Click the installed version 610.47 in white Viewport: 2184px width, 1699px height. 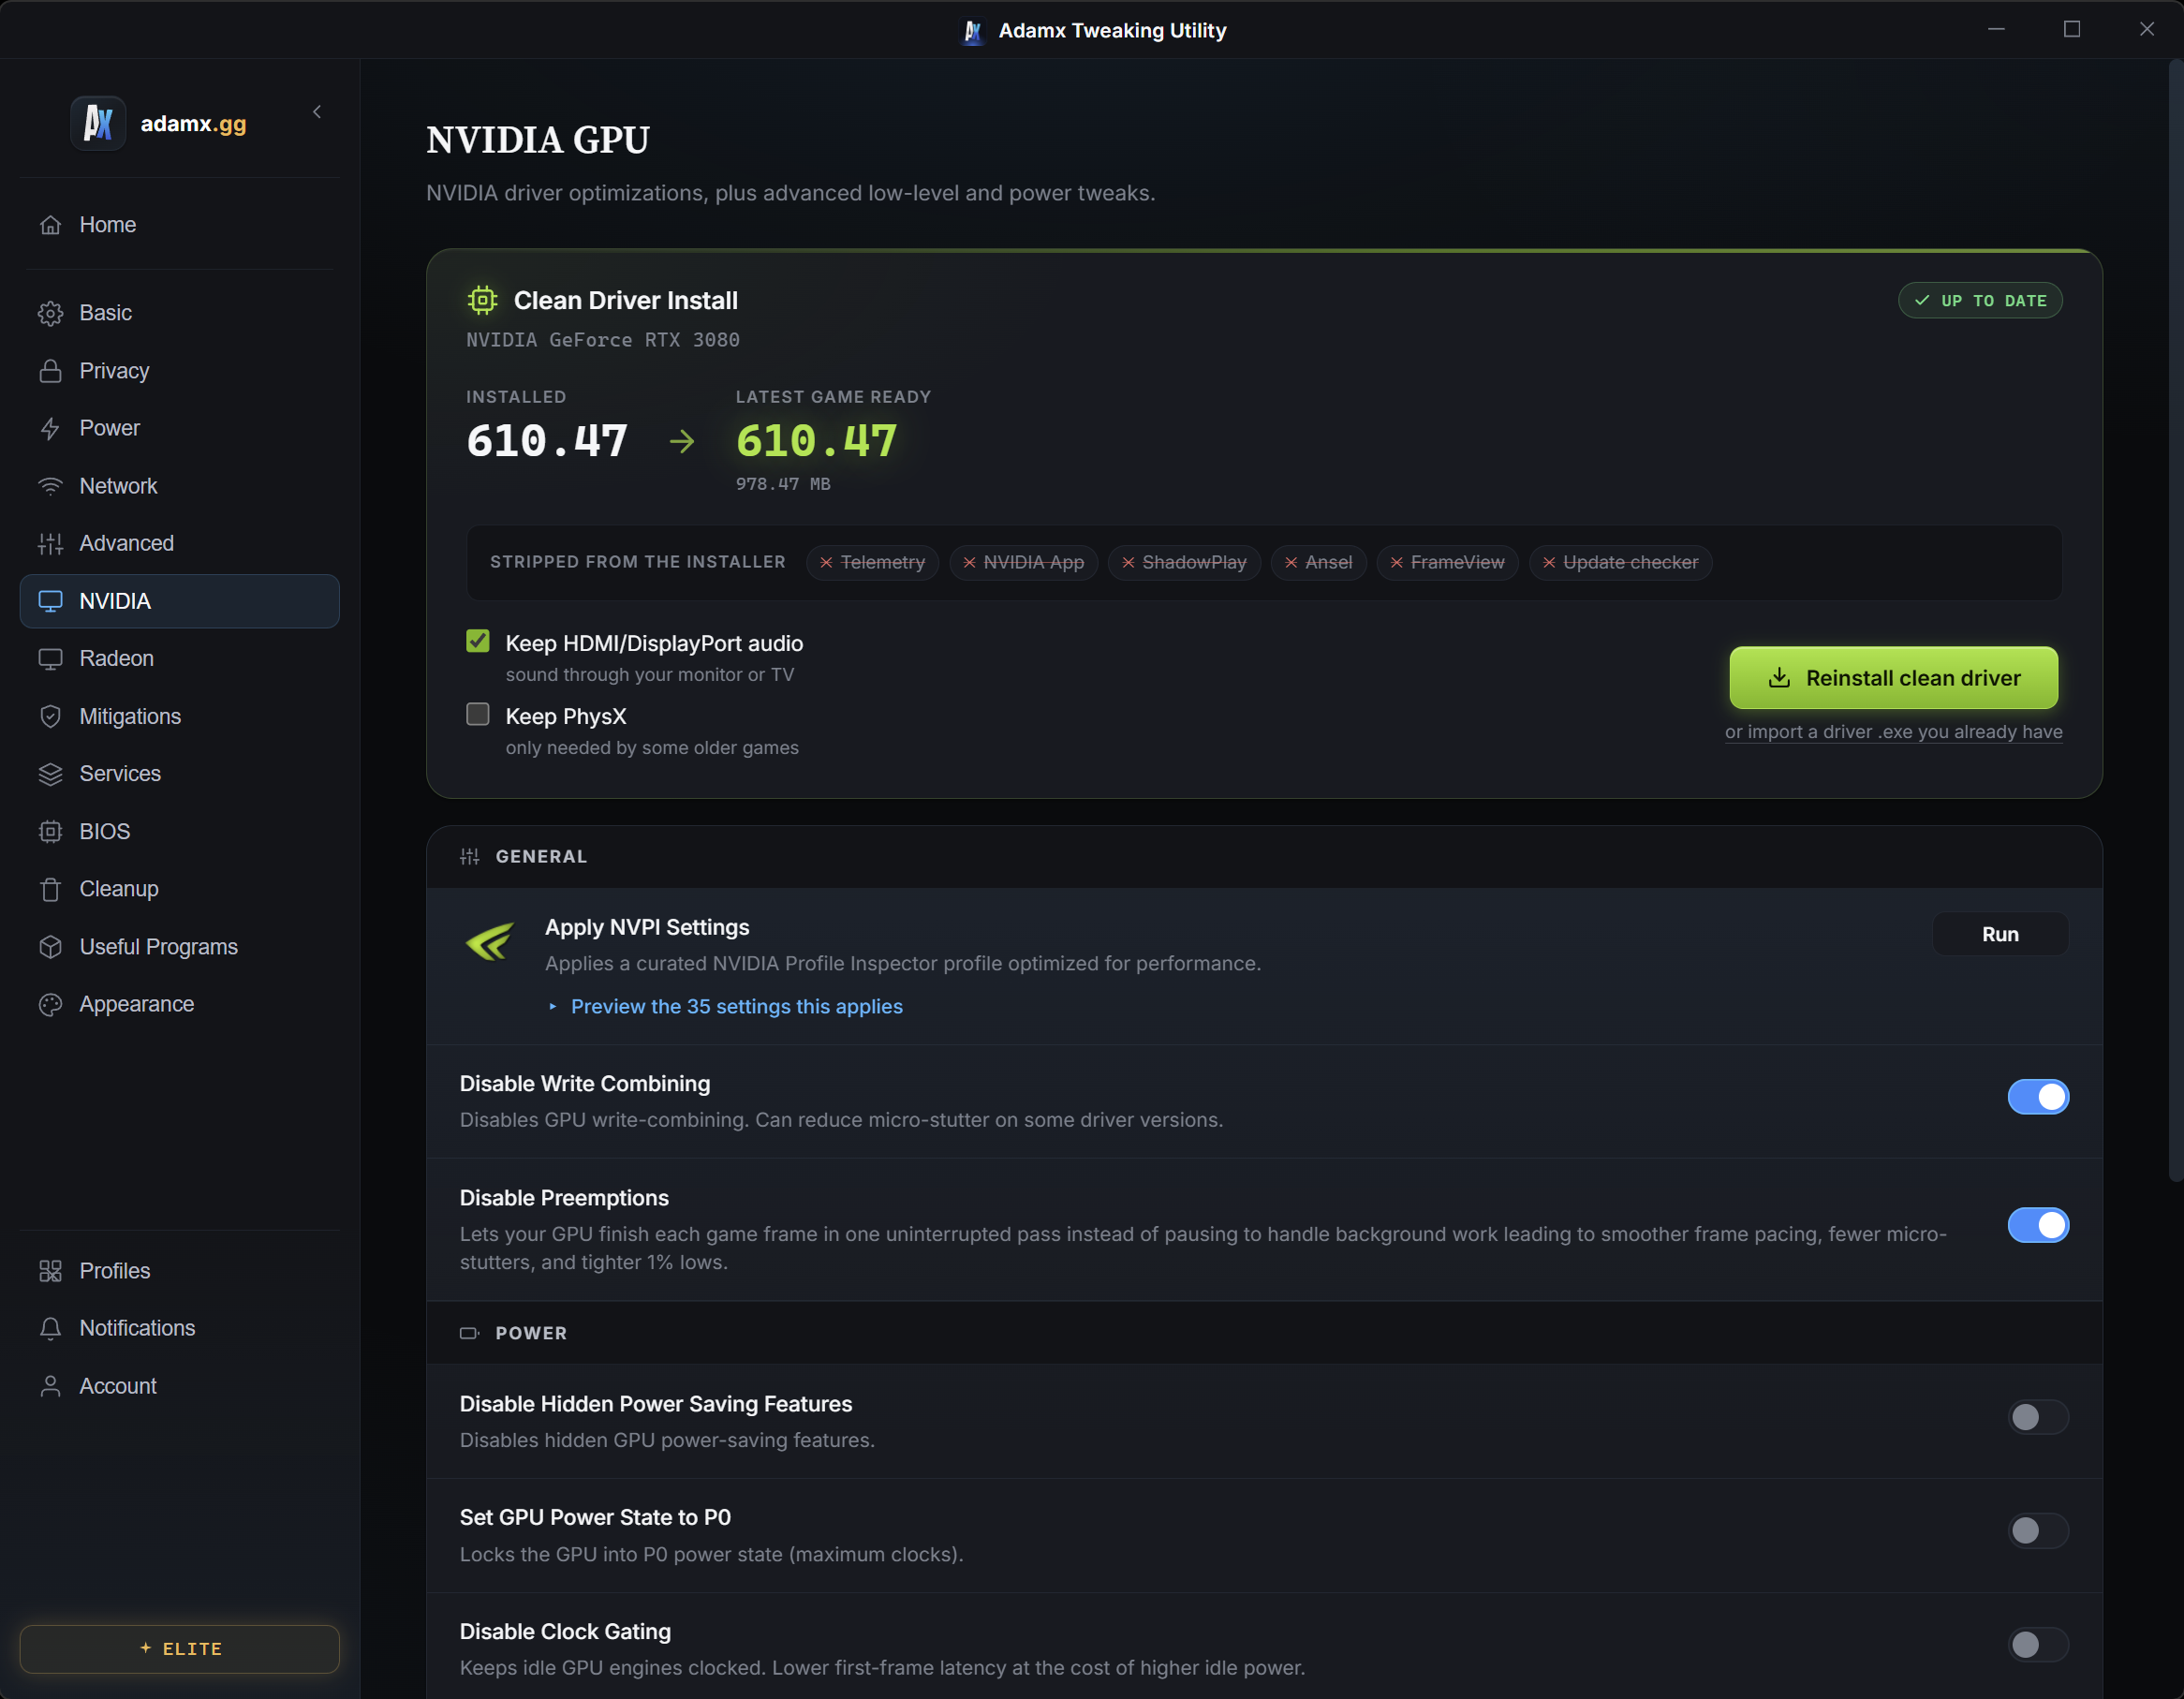click(x=547, y=441)
